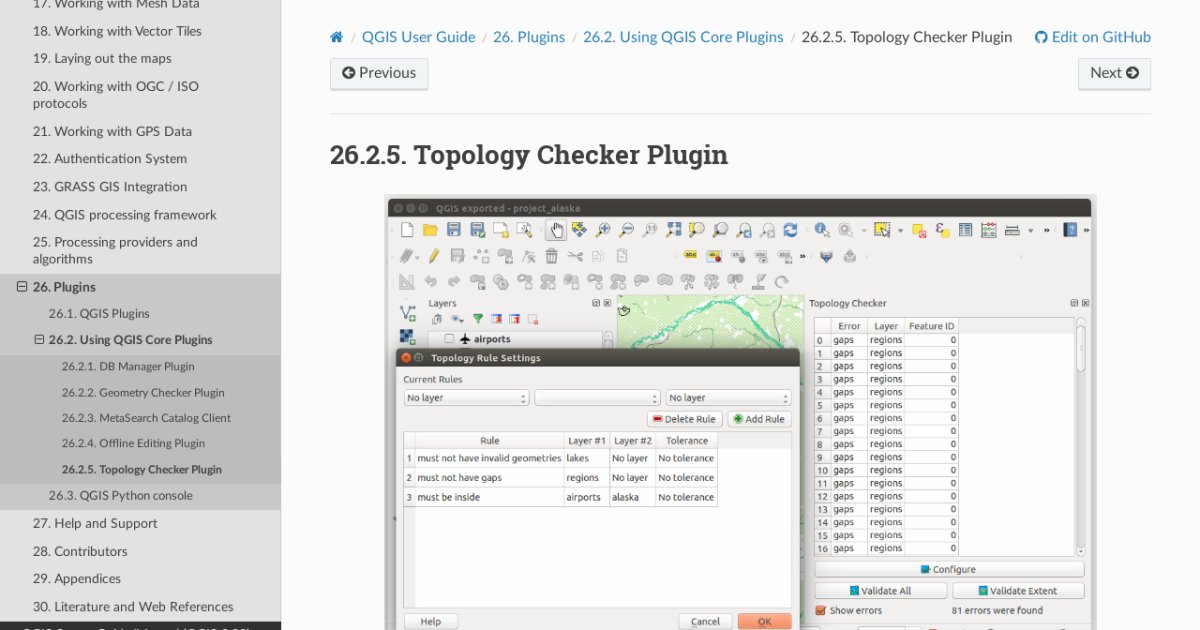Viewport: 1200px width, 630px height.
Task: Click the New Project blank page icon
Action: 407,230
